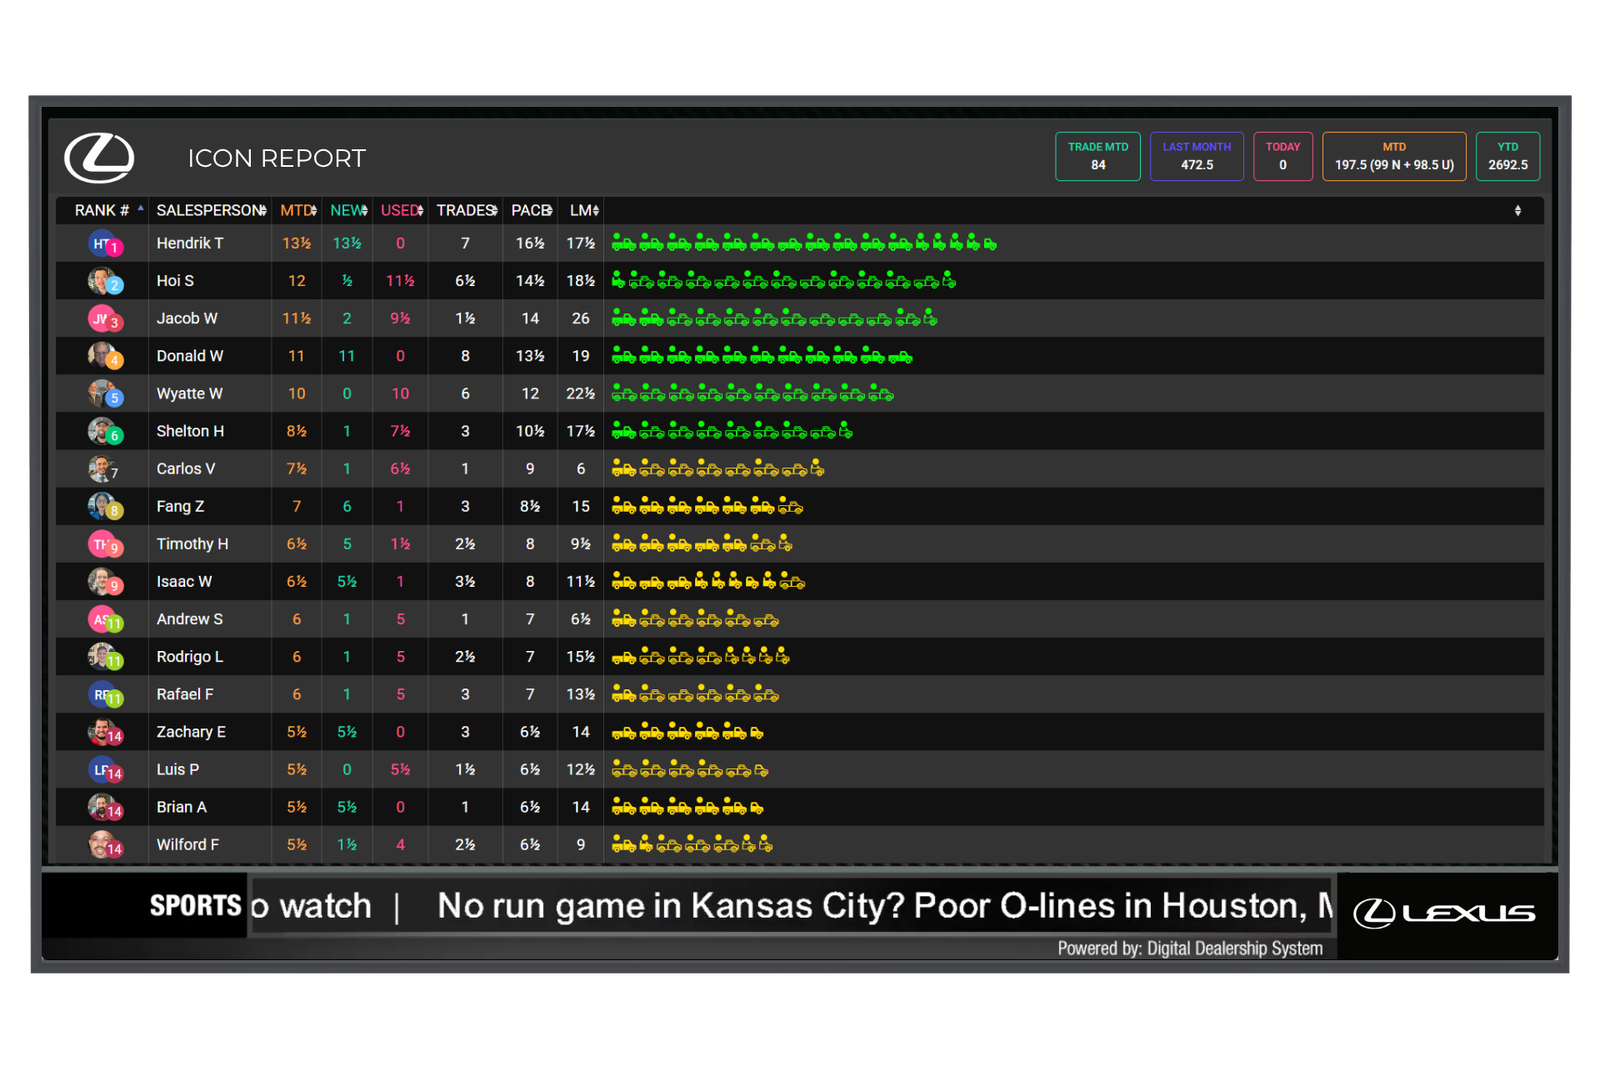Click Donald W's green car icons row

pyautogui.click(x=761, y=356)
